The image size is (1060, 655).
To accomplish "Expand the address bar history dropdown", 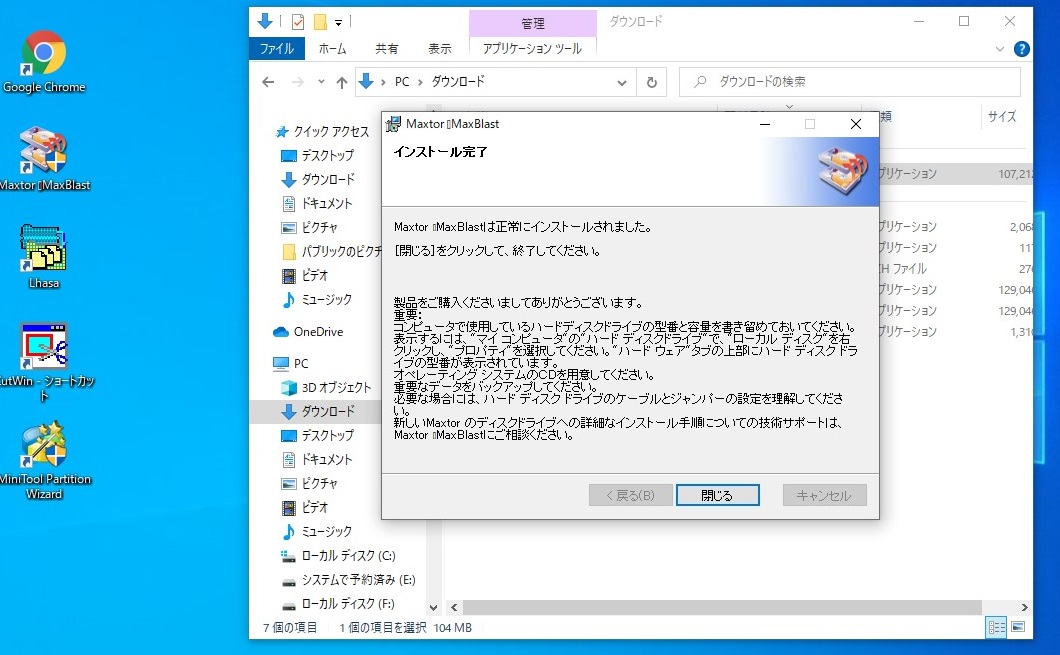I will click(x=621, y=82).
